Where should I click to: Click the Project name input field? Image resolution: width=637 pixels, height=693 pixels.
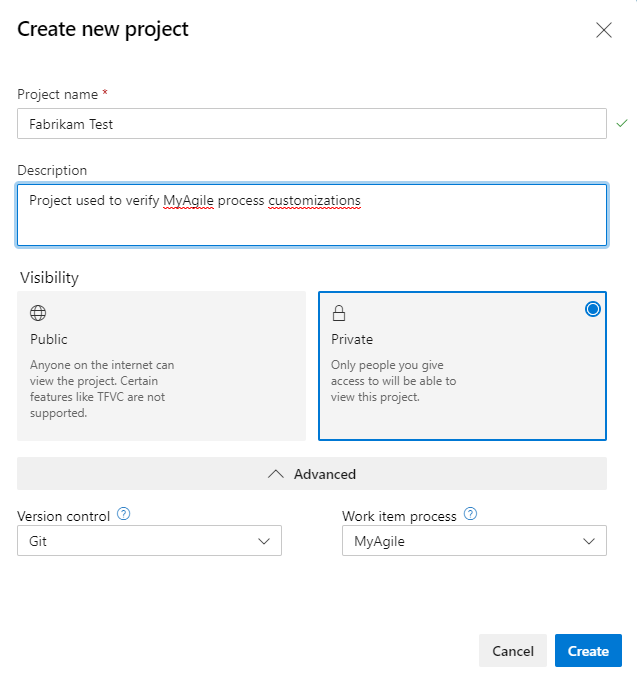[x=312, y=124]
